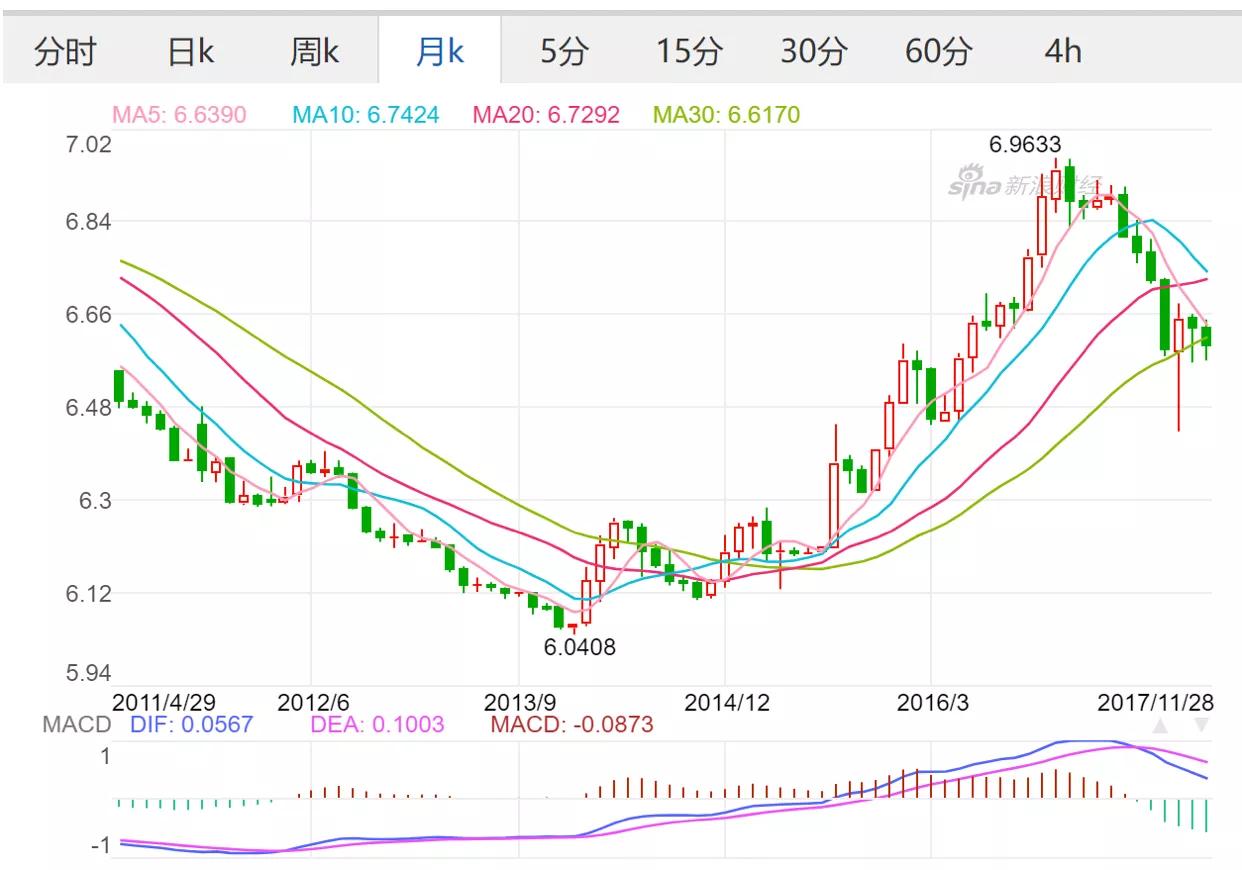Click the MA5 legend label
The height and width of the screenshot is (870, 1242).
point(179,115)
